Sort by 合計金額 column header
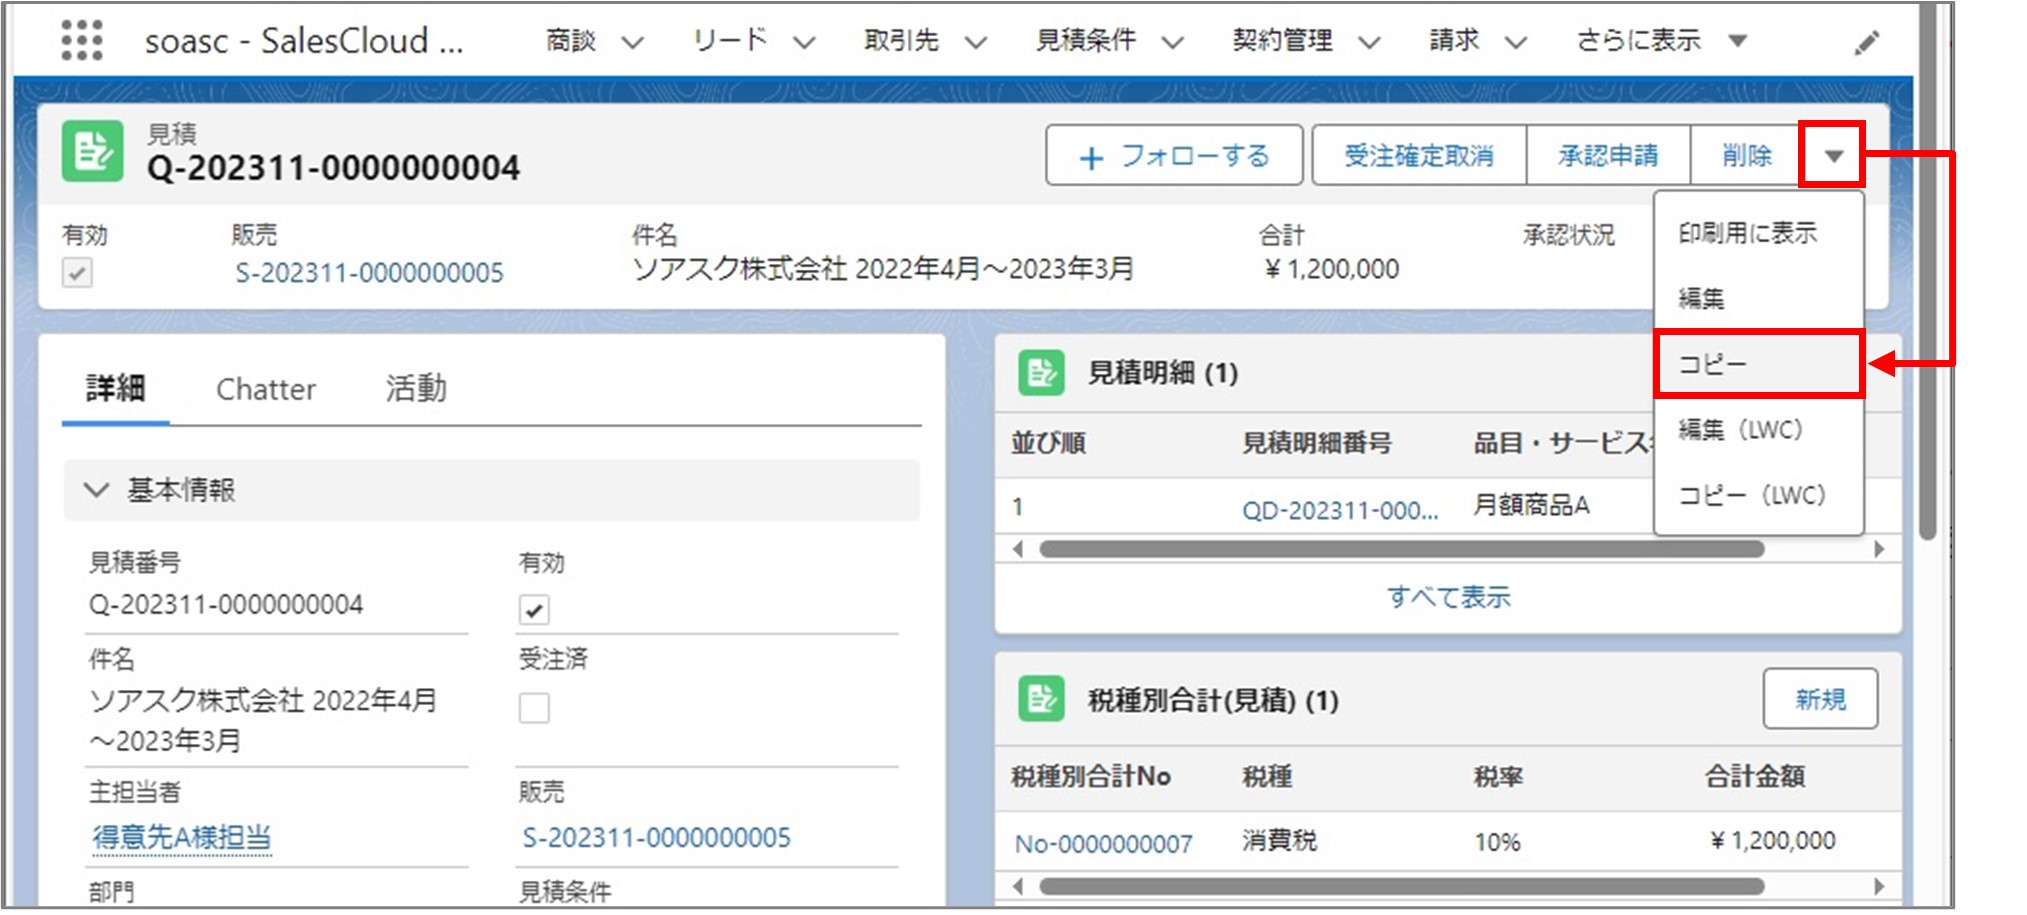Viewport: 2027px width, 915px height. [1755, 777]
